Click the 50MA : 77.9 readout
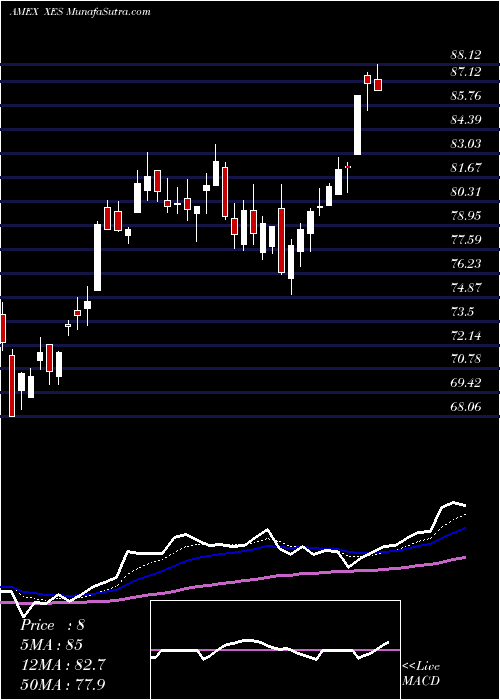 (x=63, y=684)
